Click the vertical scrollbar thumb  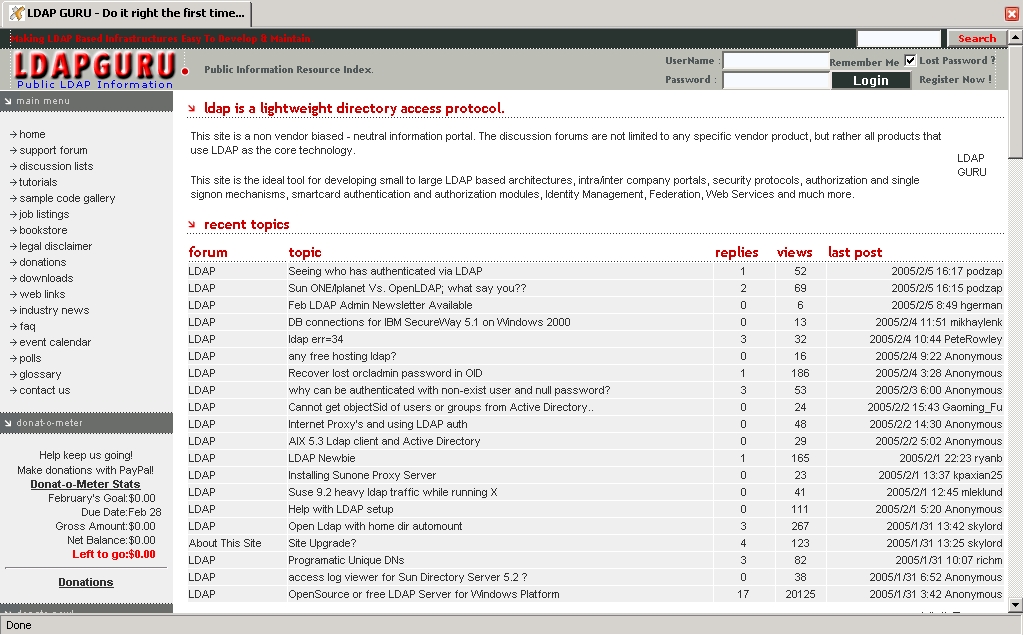point(1015,101)
